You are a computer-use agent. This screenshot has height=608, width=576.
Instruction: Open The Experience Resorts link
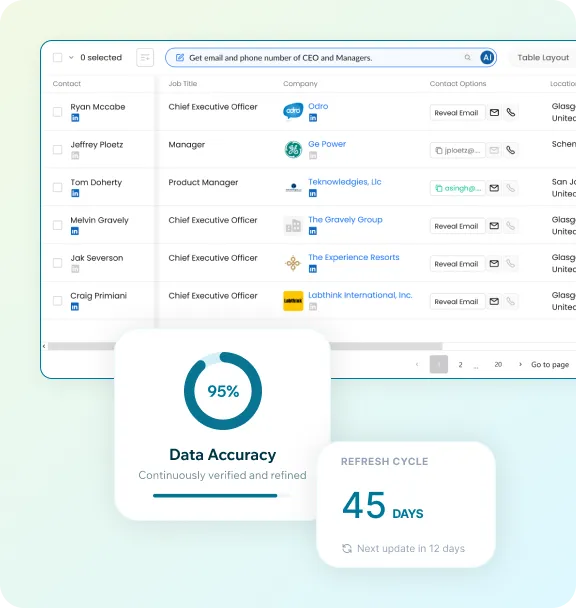[x=353, y=257]
